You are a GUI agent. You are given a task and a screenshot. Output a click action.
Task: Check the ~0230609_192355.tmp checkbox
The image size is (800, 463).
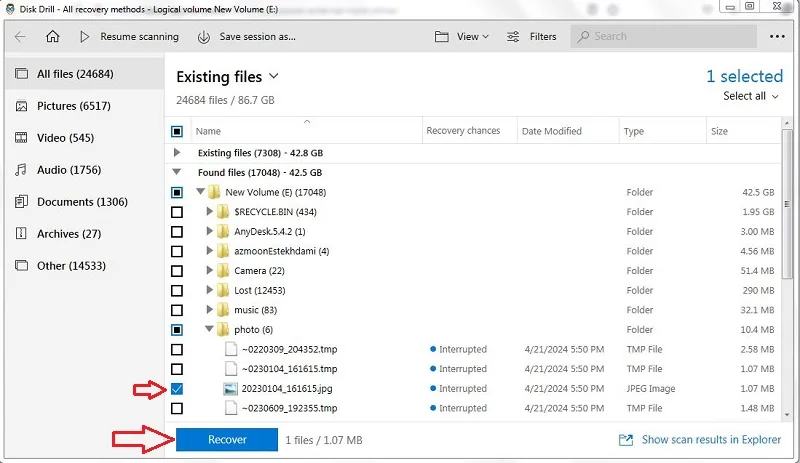click(x=177, y=408)
